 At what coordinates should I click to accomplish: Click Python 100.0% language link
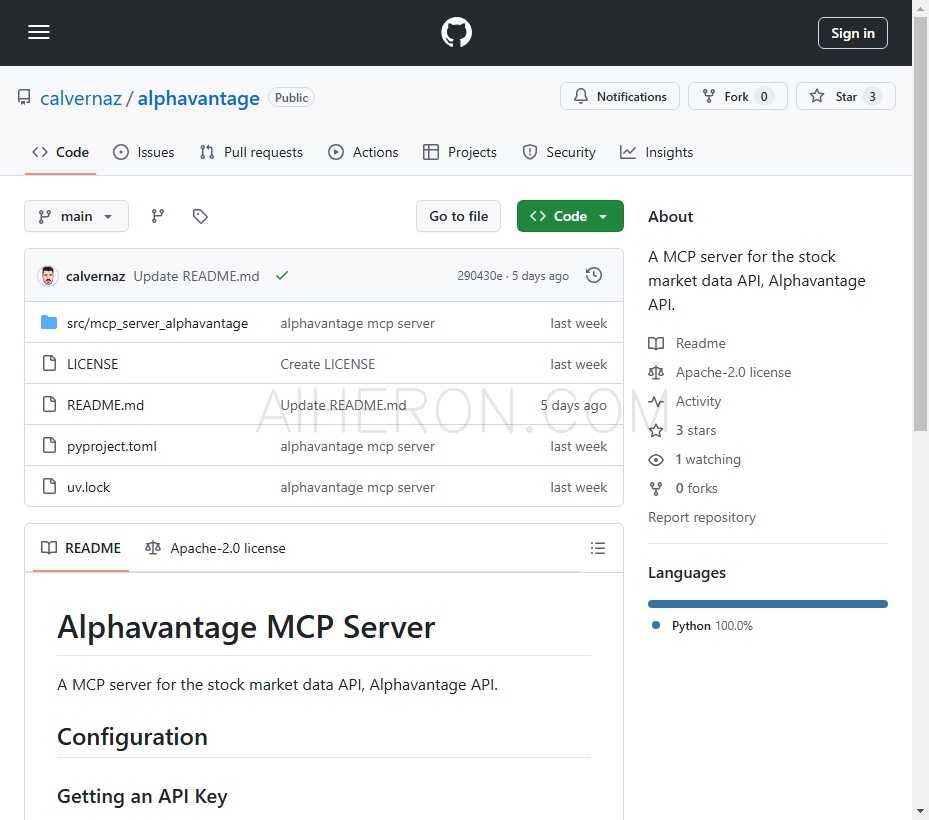[x=702, y=626]
